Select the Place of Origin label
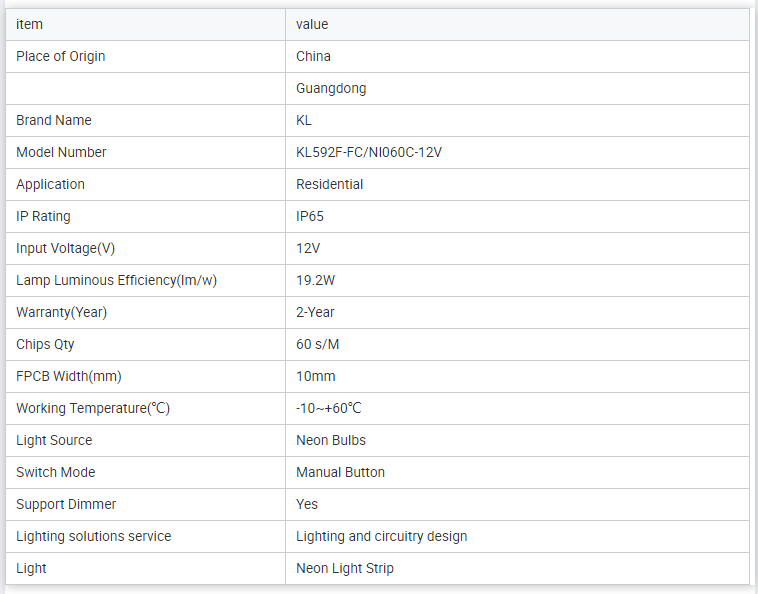Viewport: 758px width, 594px height. click(x=60, y=56)
